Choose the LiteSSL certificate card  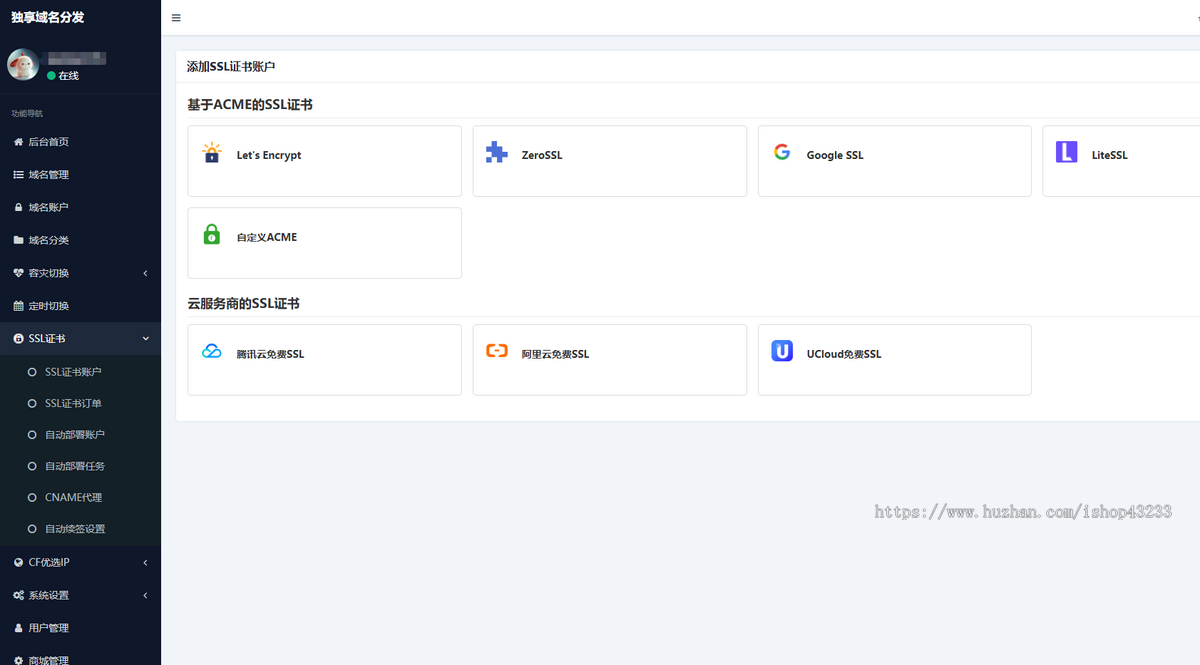(x=1121, y=161)
